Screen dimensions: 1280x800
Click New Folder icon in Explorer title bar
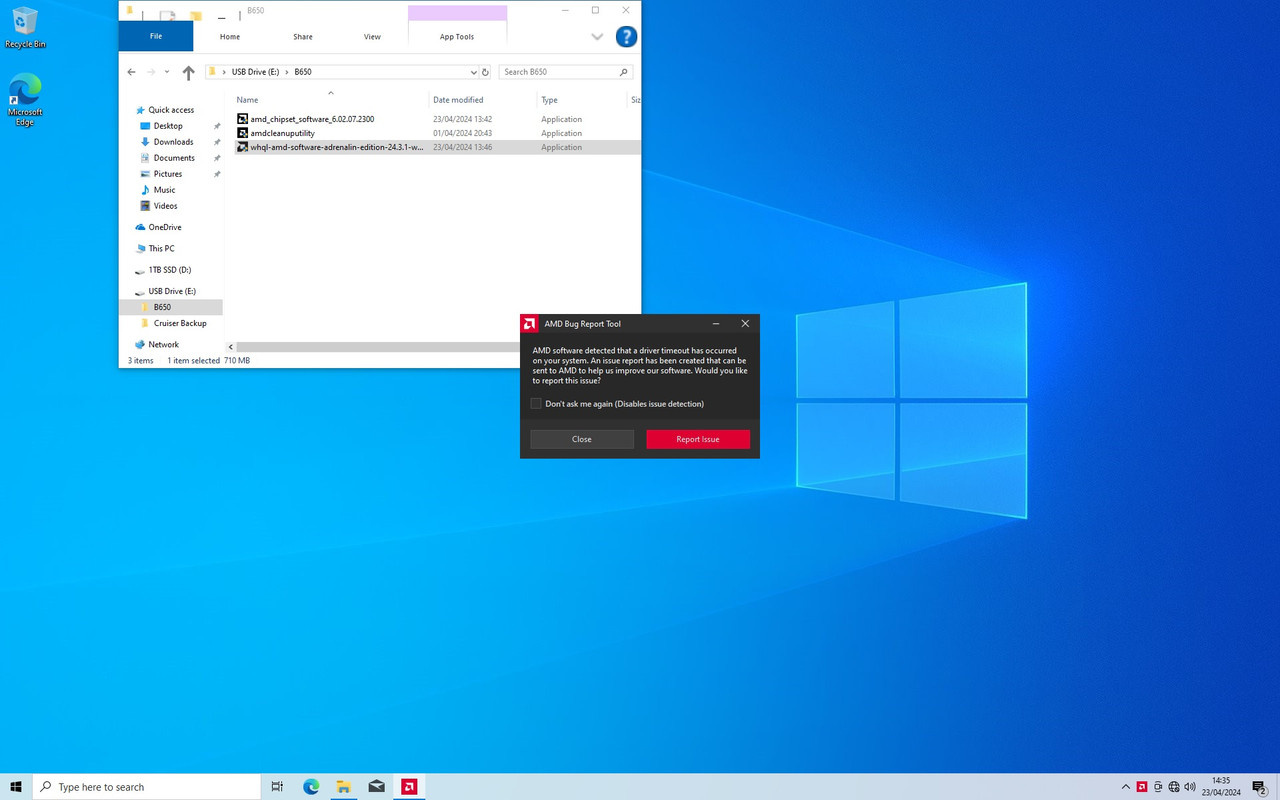196,15
